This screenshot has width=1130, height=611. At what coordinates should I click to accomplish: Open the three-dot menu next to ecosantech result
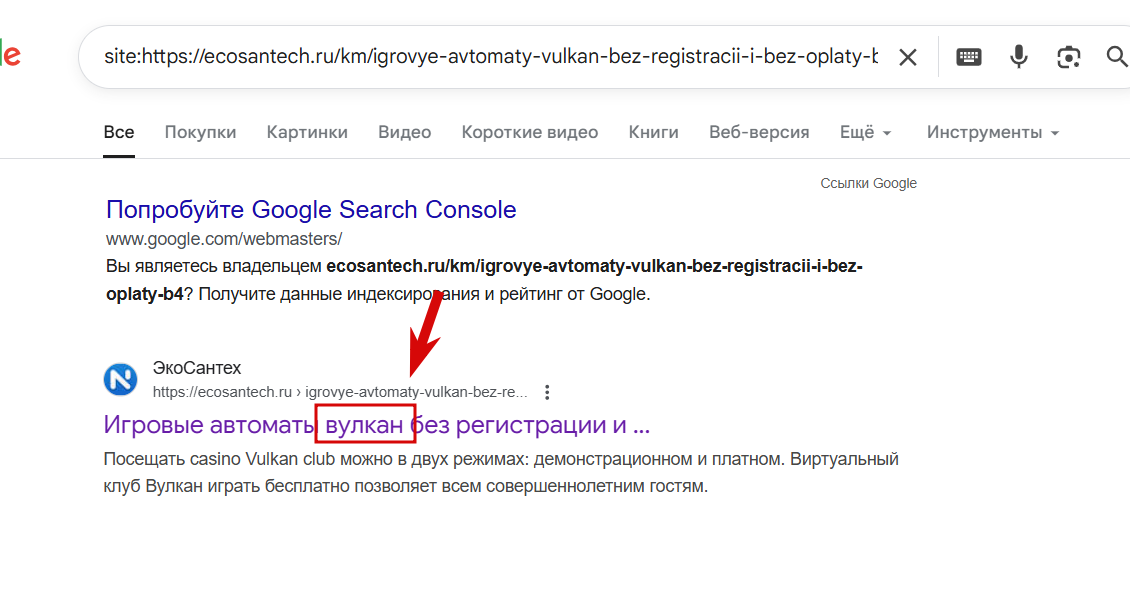click(547, 392)
